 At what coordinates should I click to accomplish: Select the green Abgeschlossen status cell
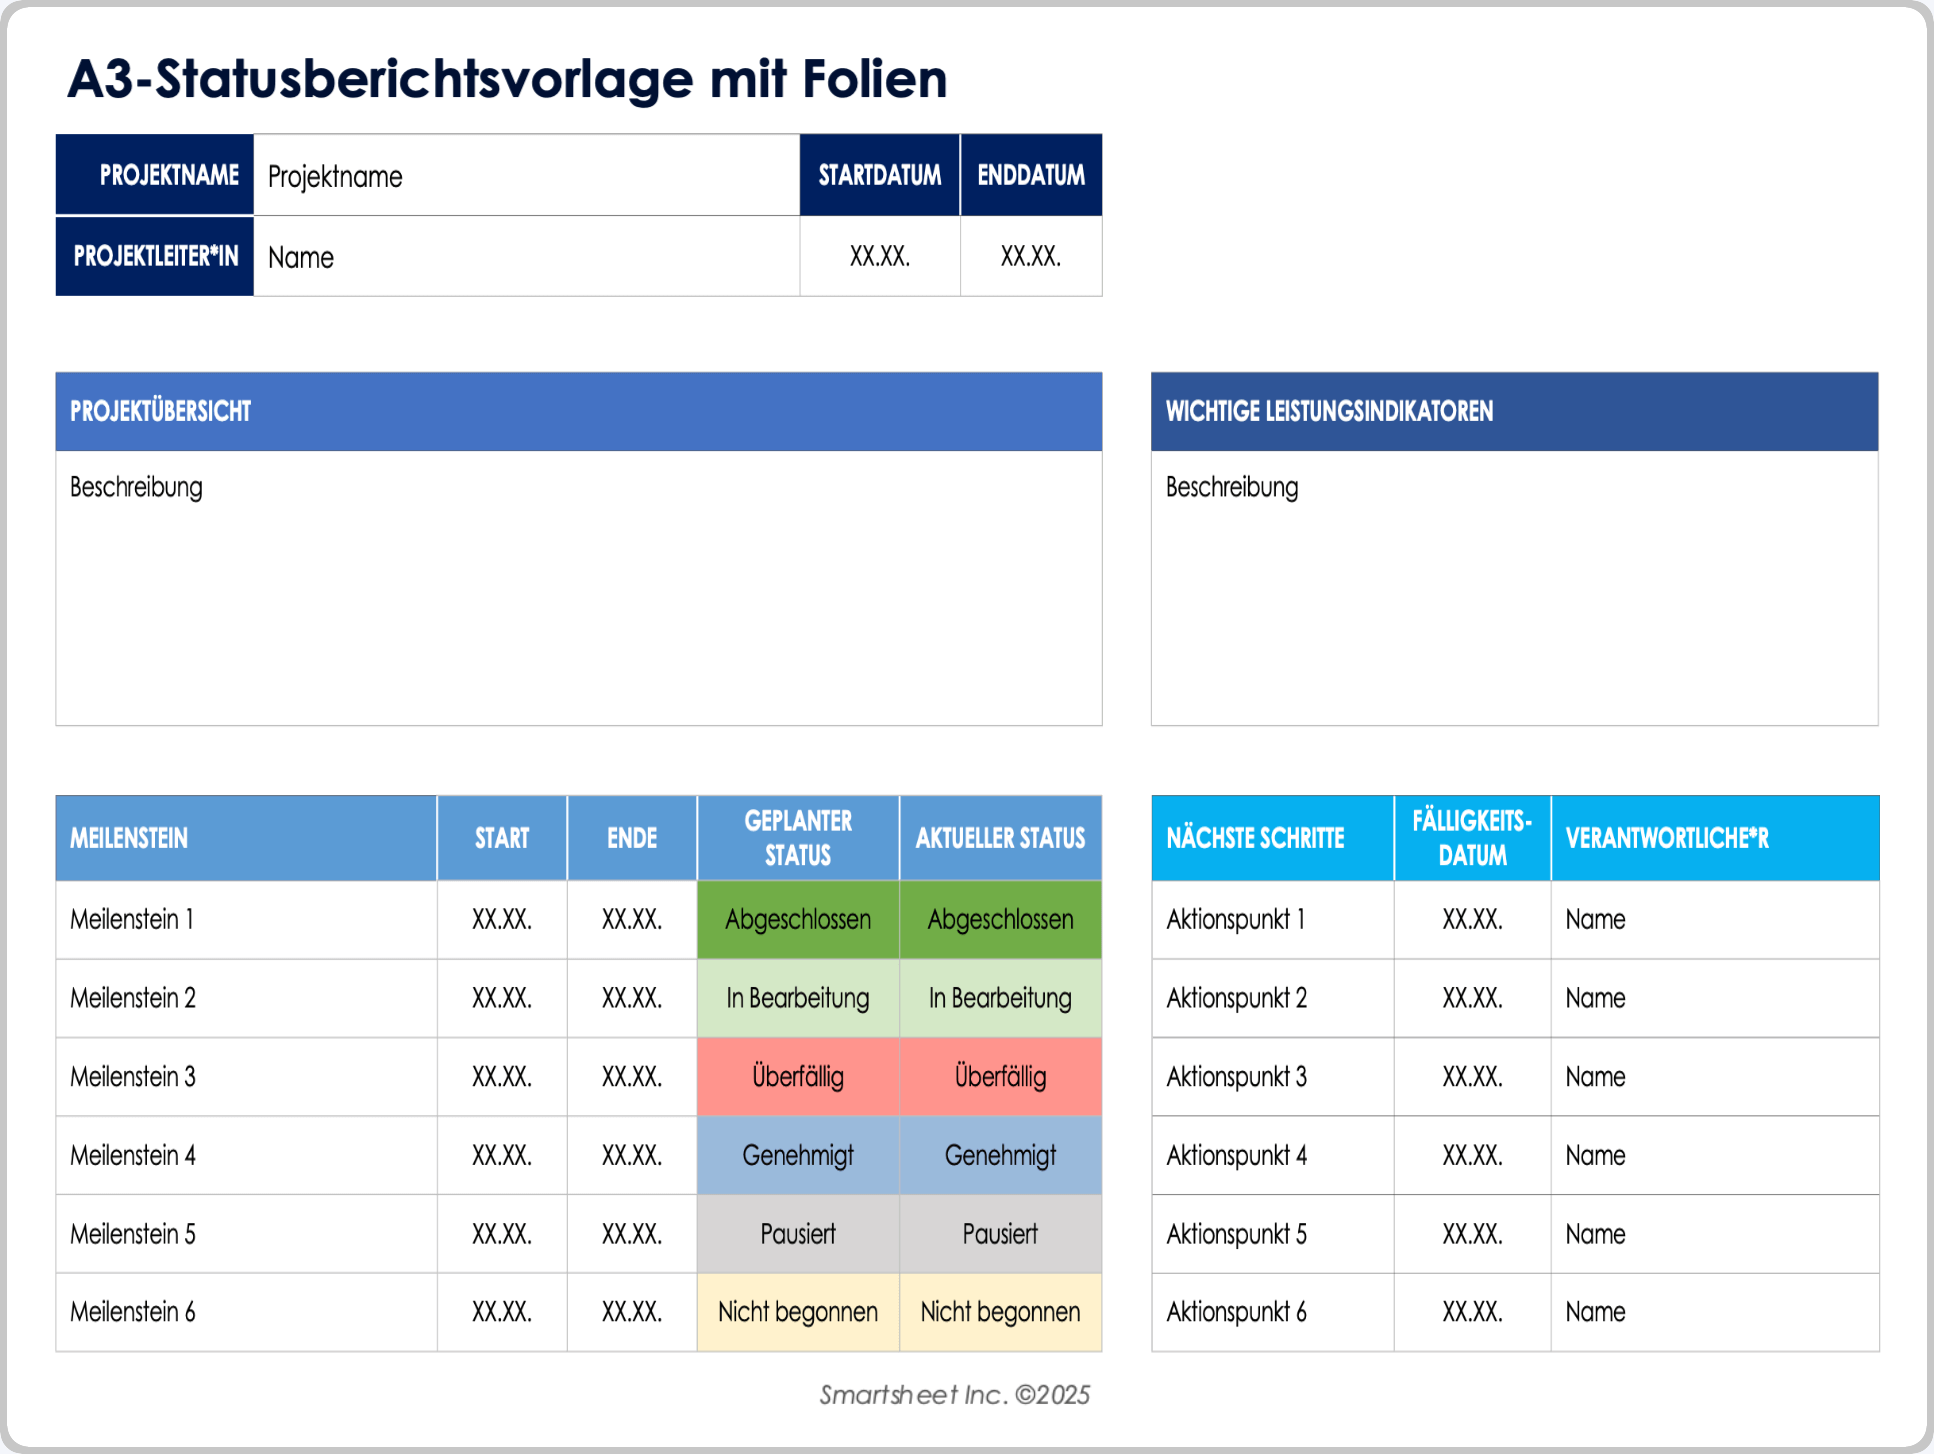798,919
